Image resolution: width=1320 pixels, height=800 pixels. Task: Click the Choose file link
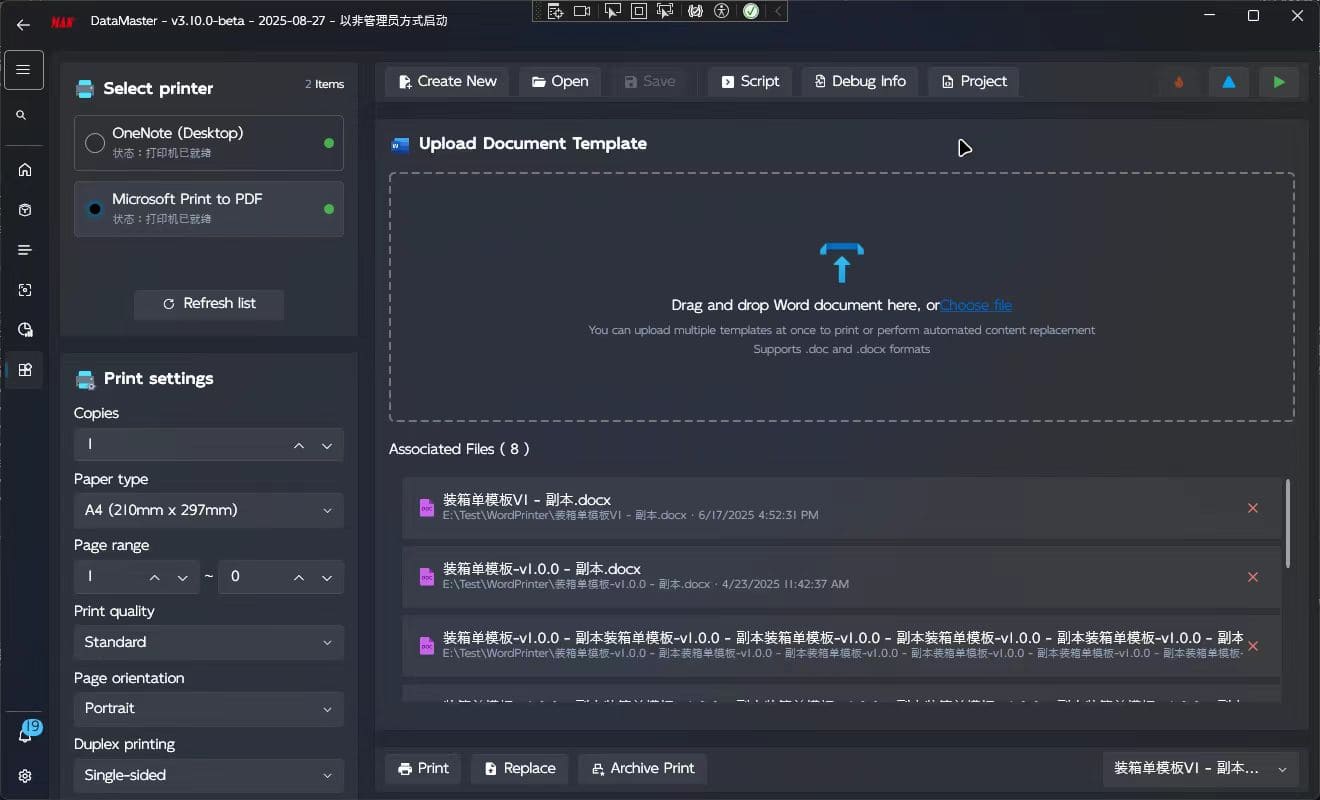[976, 305]
